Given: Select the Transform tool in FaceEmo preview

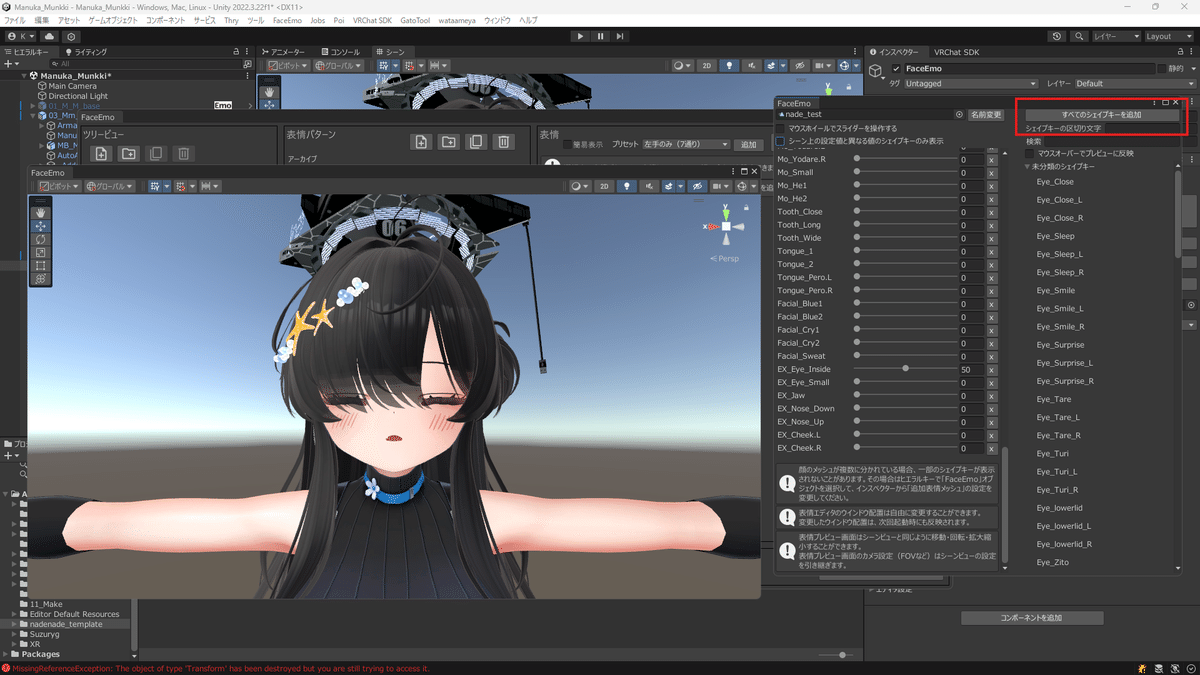Looking at the screenshot, I should [41, 279].
